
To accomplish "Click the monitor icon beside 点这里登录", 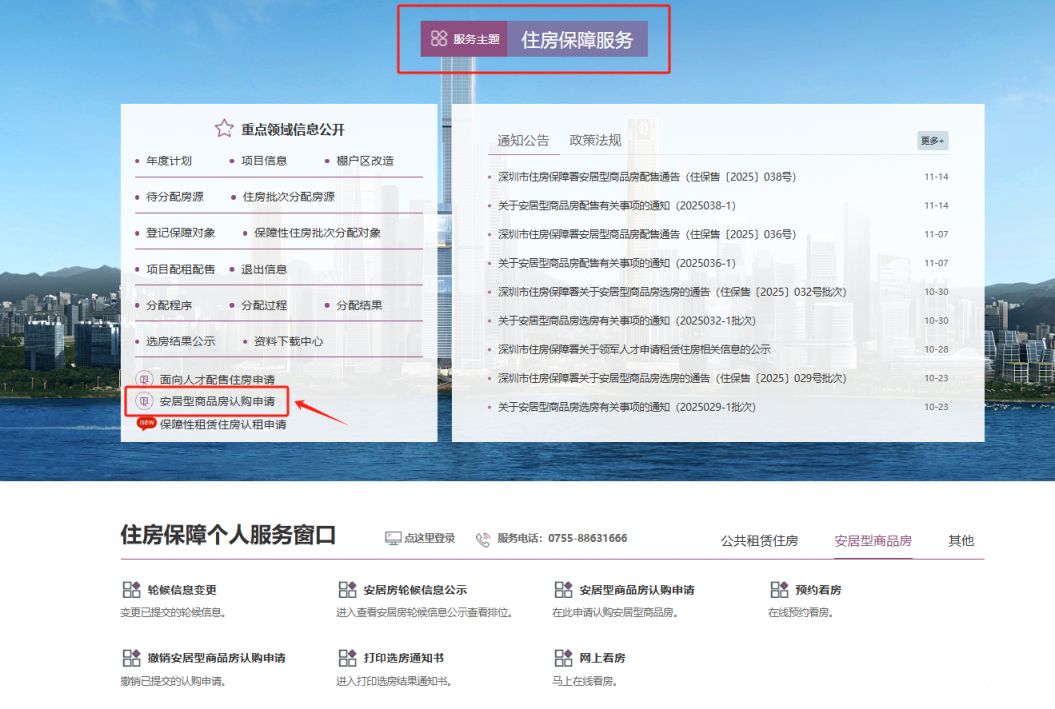I will 392,537.
